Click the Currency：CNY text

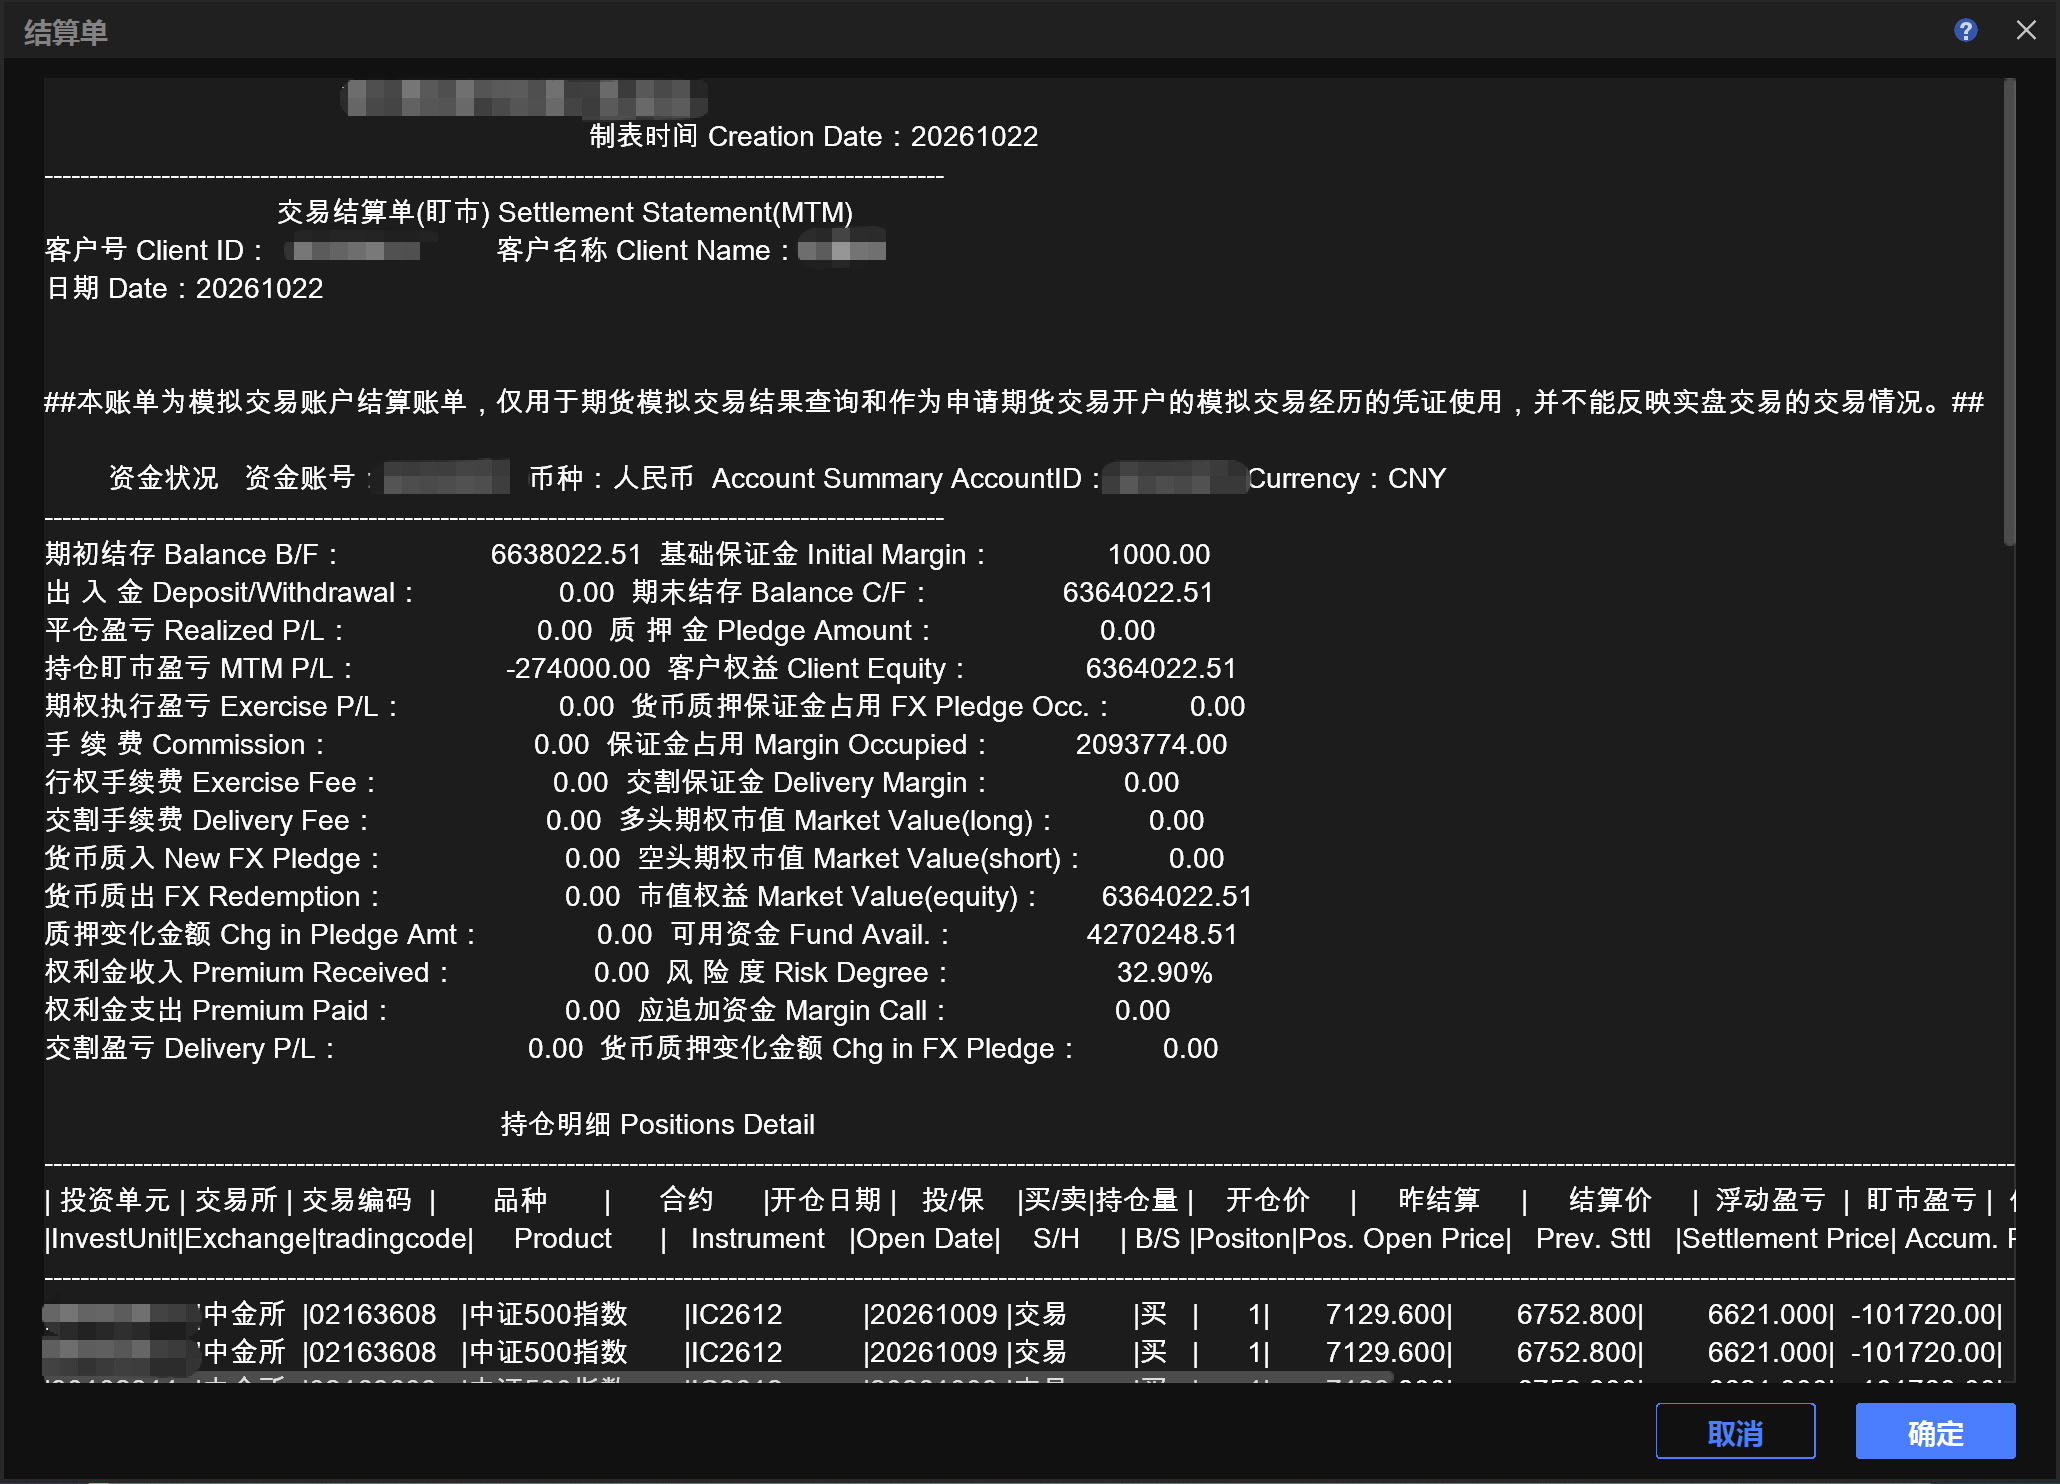1346,478
